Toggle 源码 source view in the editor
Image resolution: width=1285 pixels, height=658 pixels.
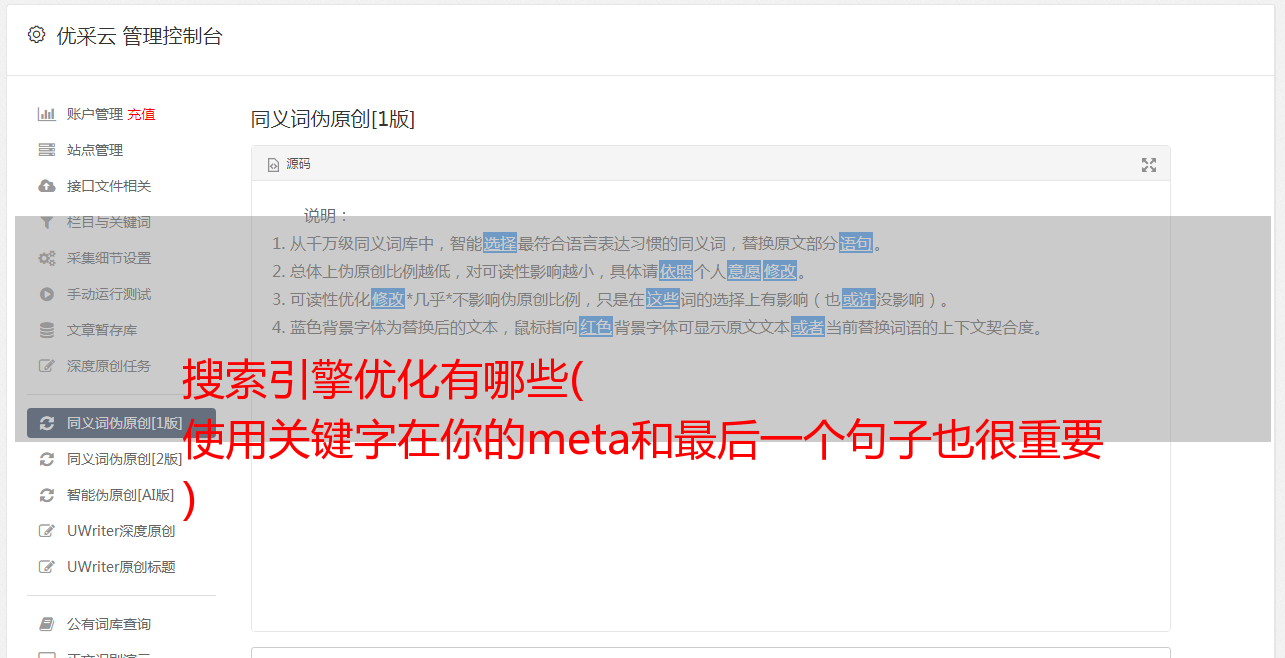289,164
